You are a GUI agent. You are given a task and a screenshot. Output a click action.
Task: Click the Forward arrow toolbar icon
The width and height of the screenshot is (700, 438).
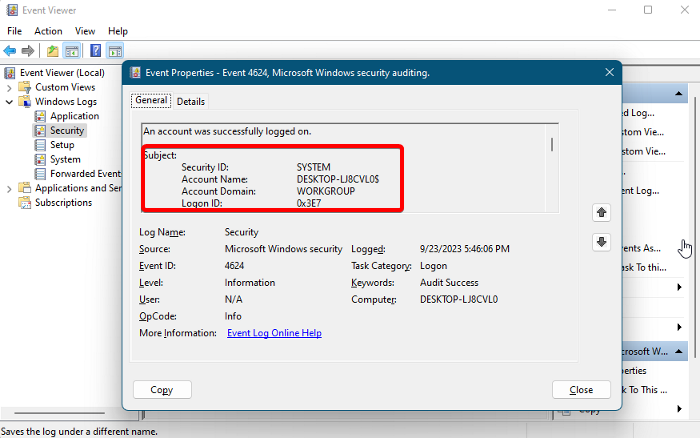pos(28,51)
